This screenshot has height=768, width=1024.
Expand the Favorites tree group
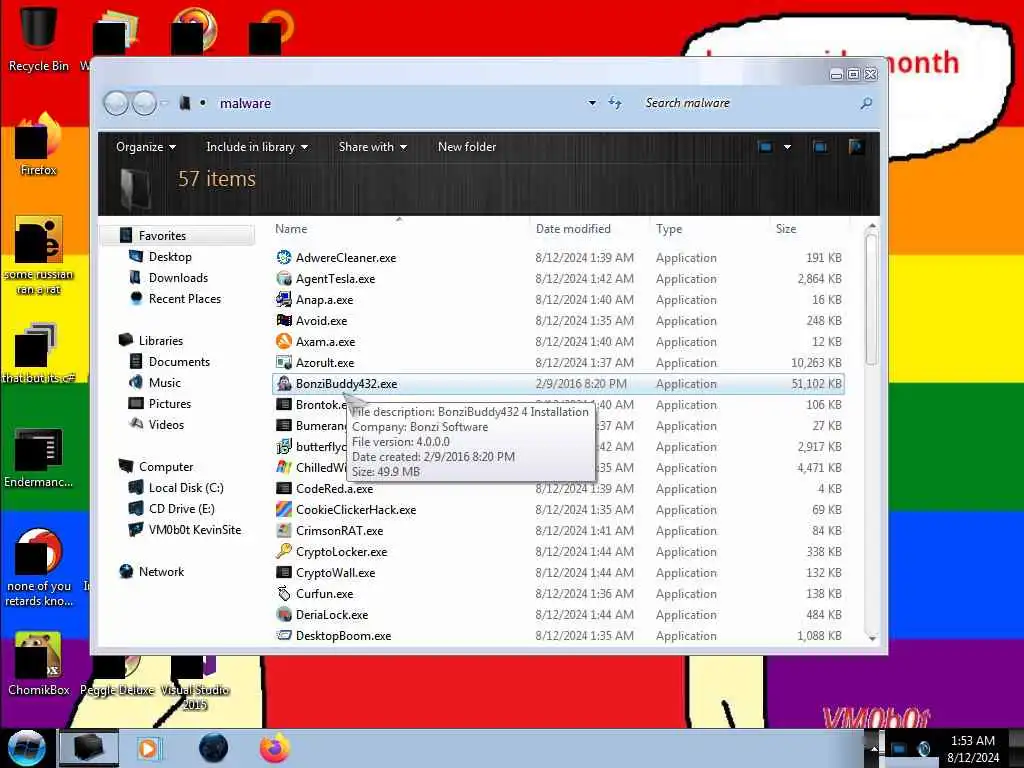click(x=177, y=235)
